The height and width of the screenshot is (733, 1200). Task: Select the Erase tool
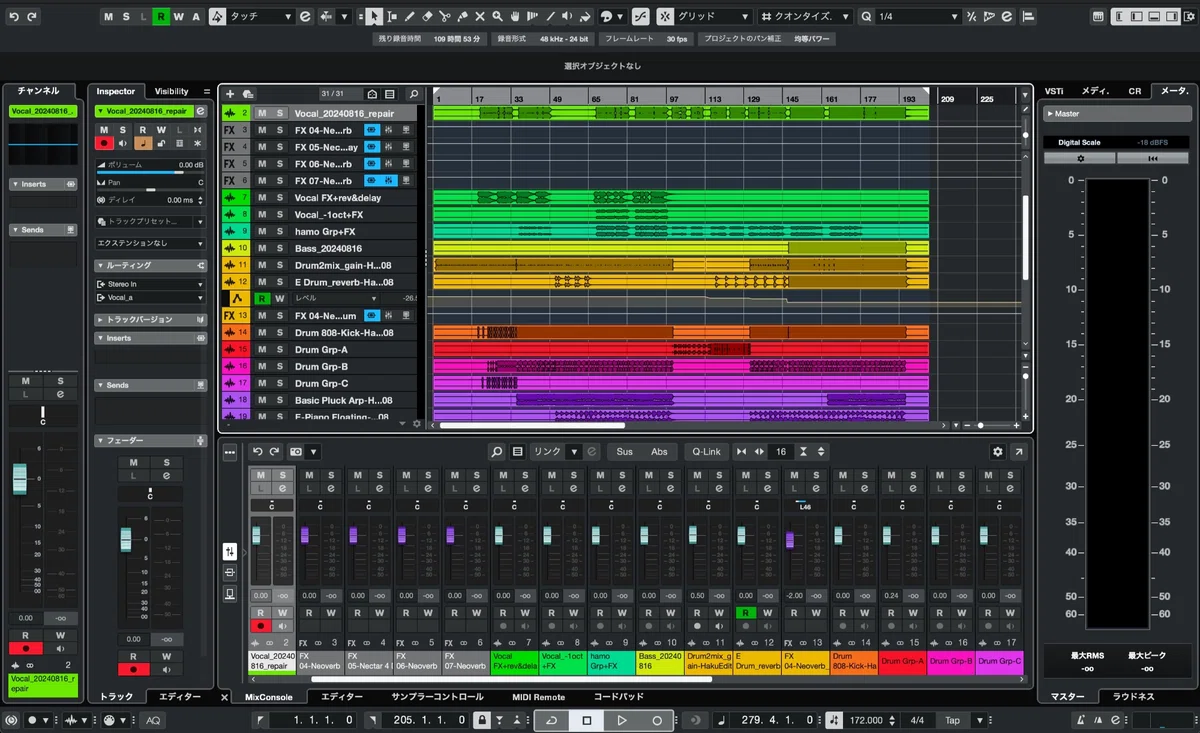pyautogui.click(x=427, y=17)
